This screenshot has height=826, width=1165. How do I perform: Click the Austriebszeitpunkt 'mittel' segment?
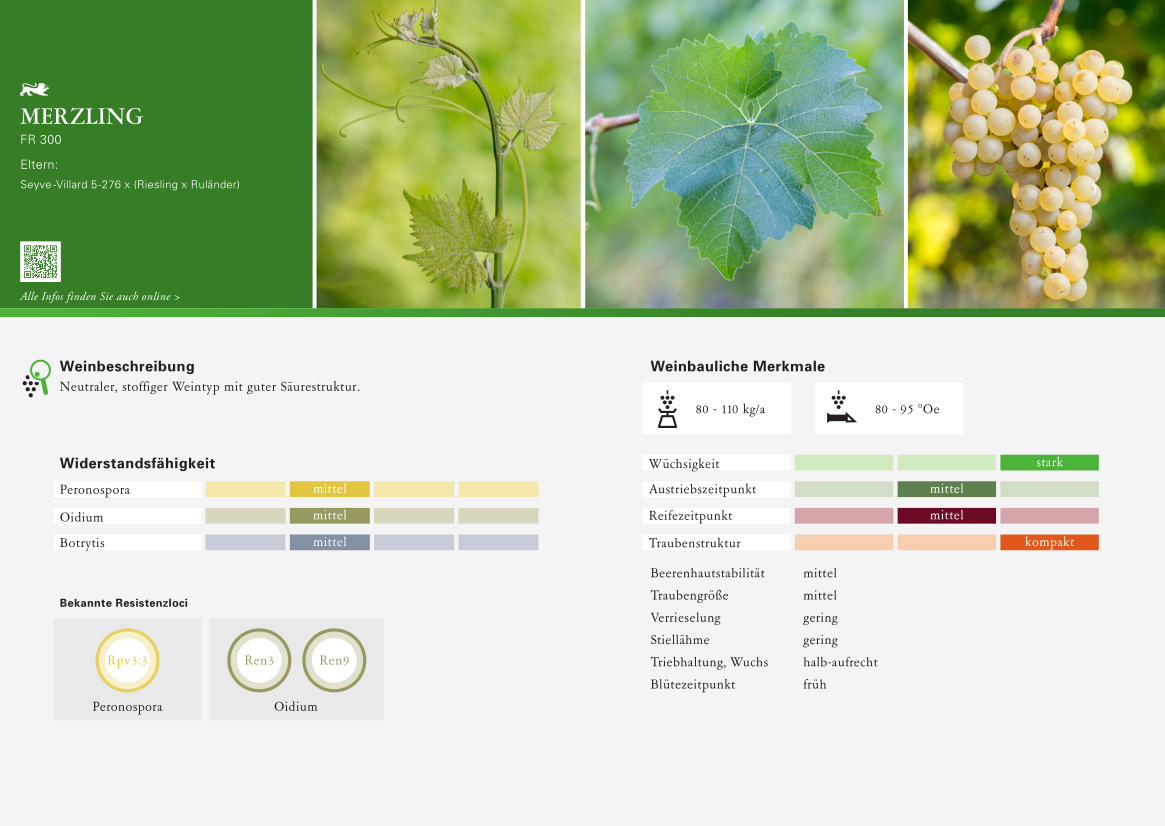pyautogui.click(x=946, y=489)
